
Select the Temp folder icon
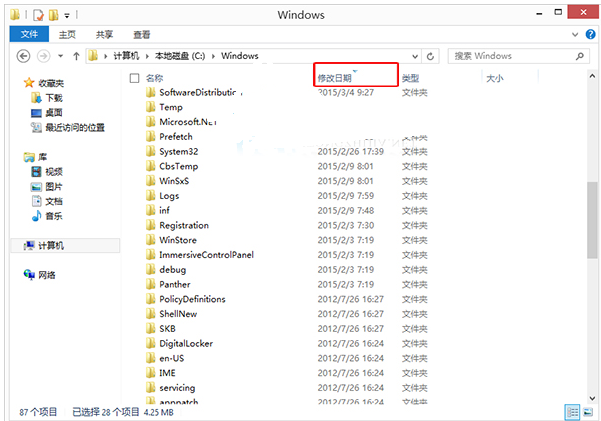[151, 107]
